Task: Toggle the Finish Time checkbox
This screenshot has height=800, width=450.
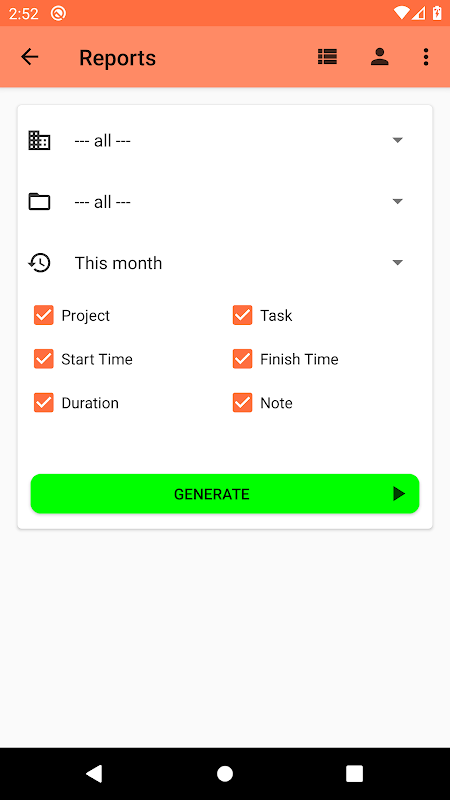Action: point(242,359)
